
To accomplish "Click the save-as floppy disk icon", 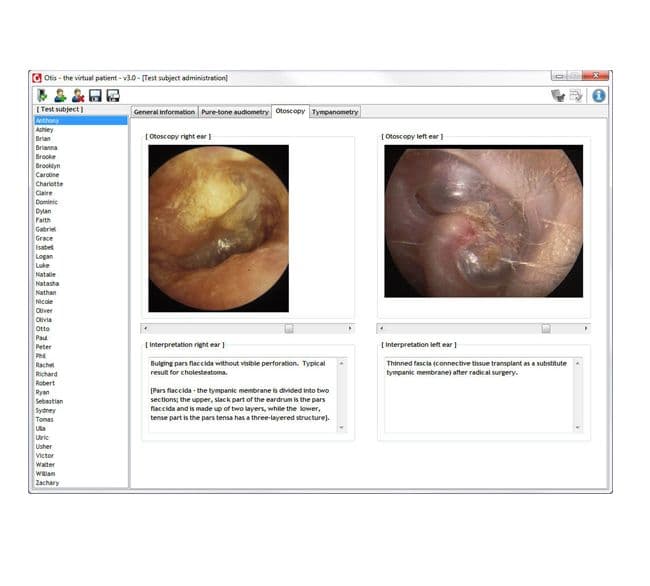I will 113,95.
